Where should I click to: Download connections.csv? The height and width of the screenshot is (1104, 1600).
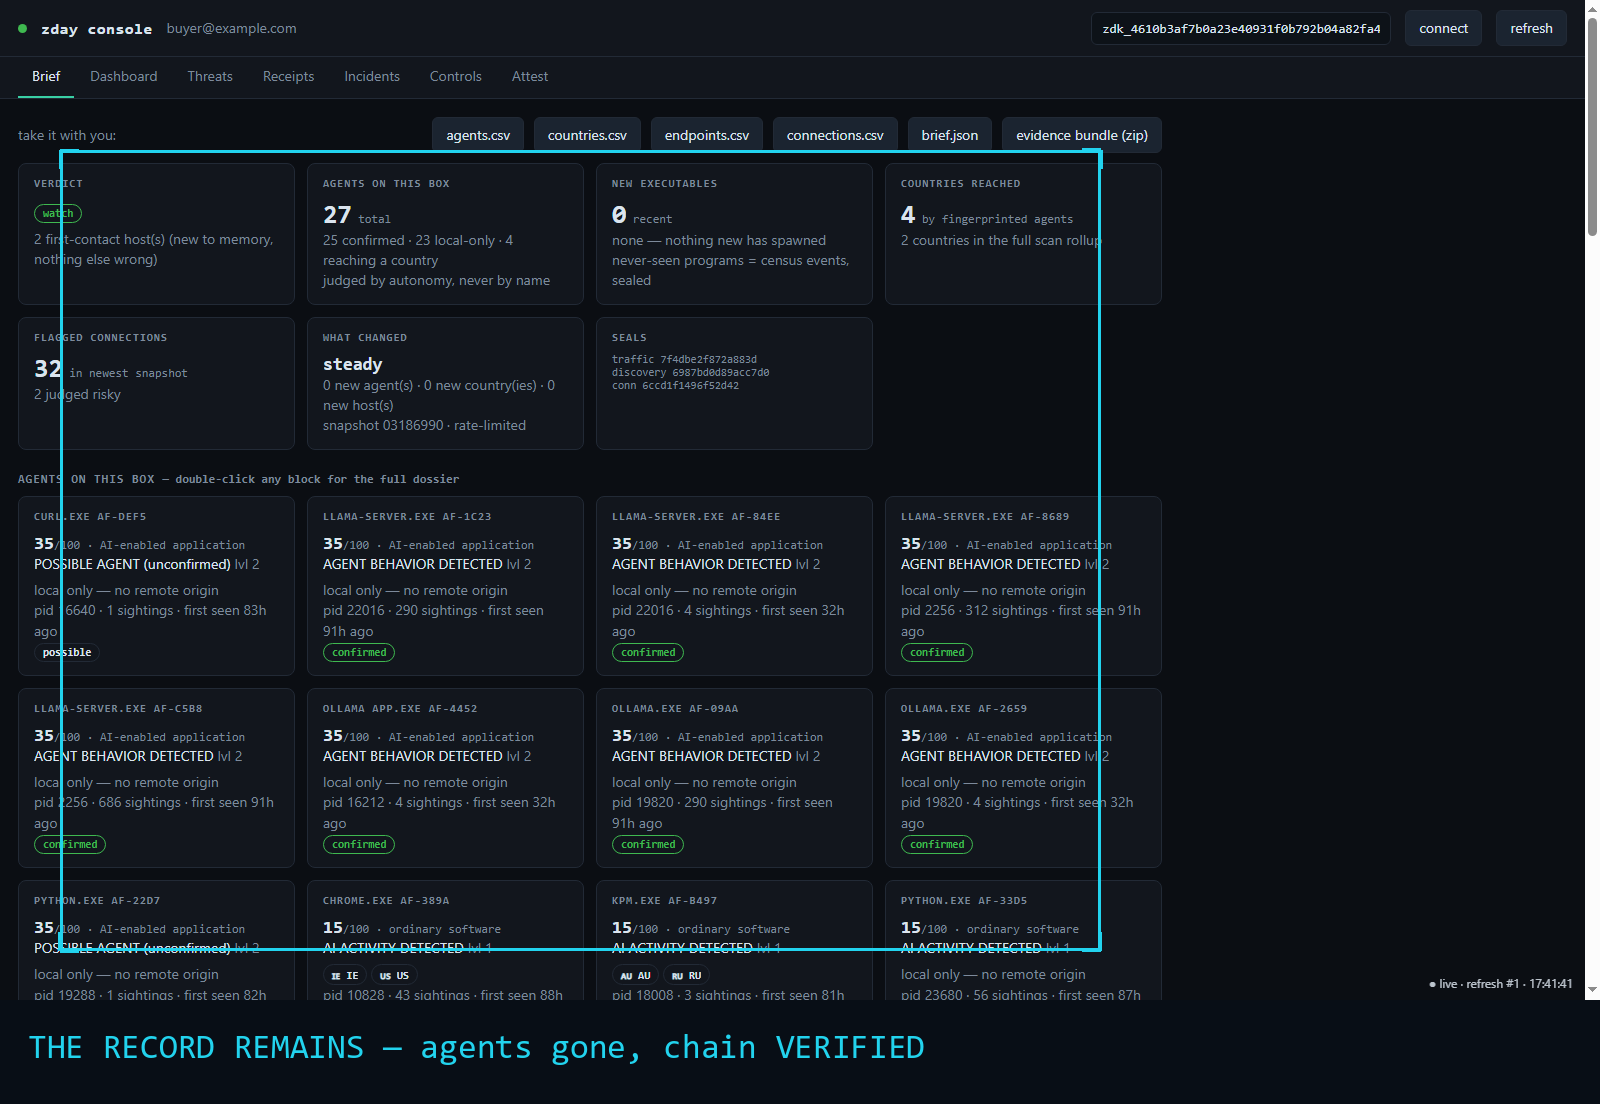coord(835,135)
